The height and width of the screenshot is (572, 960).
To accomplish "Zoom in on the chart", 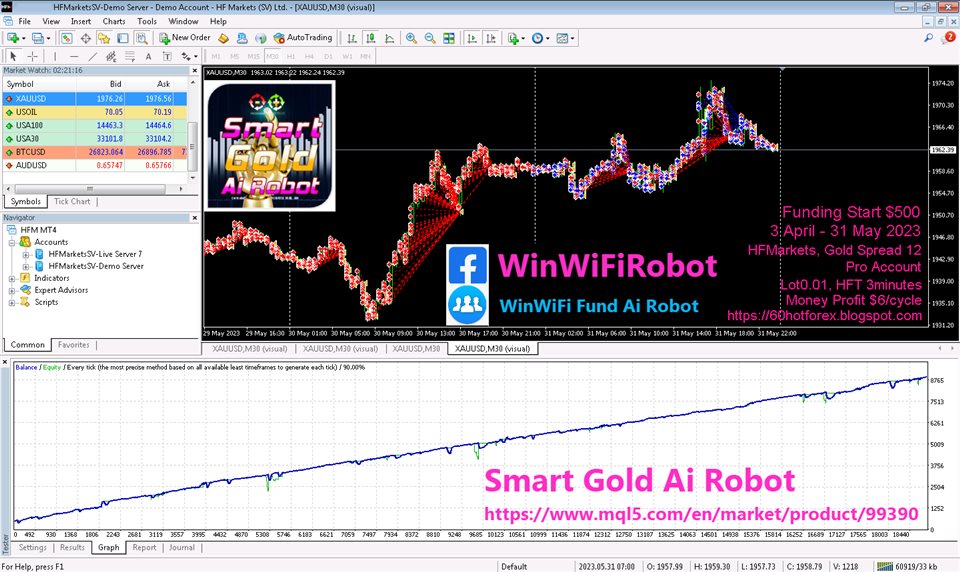I will [411, 38].
